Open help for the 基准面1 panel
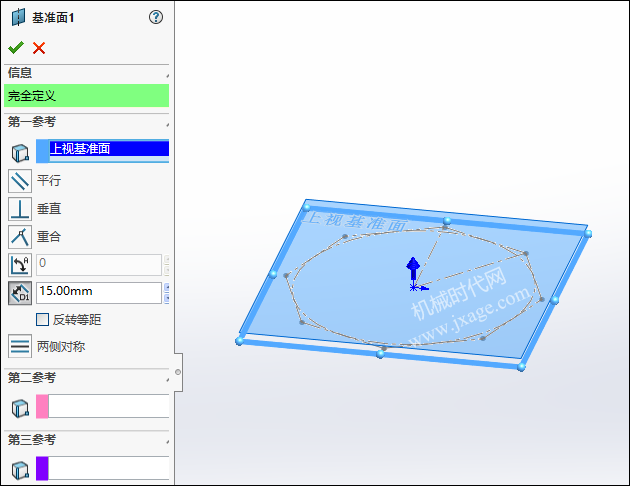Screen dimensions: 630x486 [x=156, y=17]
